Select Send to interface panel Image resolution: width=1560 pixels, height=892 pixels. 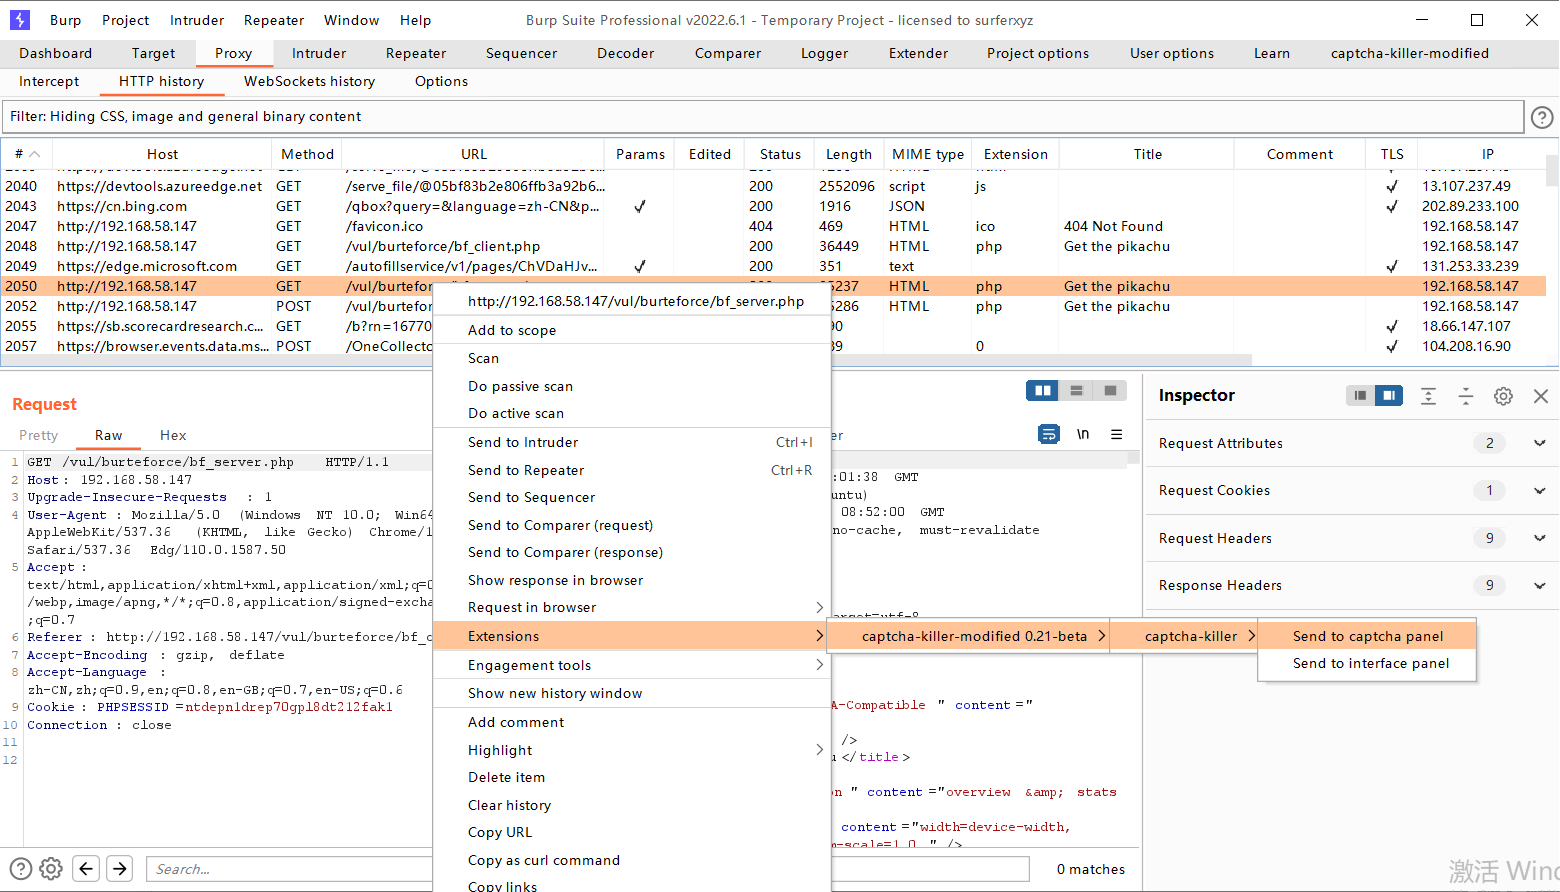tap(1367, 663)
